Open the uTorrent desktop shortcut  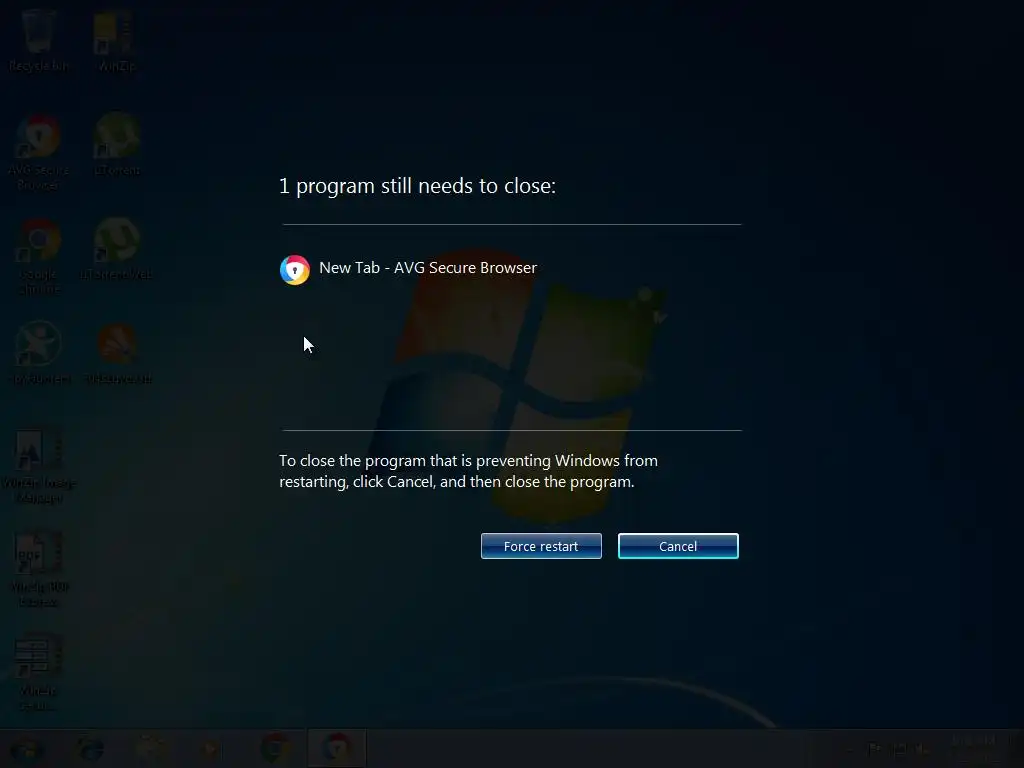click(x=117, y=144)
